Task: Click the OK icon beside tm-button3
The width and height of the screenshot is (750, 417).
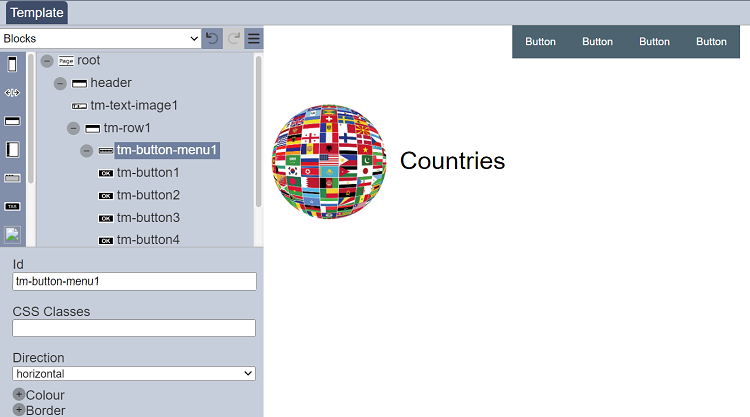Action: coord(106,219)
